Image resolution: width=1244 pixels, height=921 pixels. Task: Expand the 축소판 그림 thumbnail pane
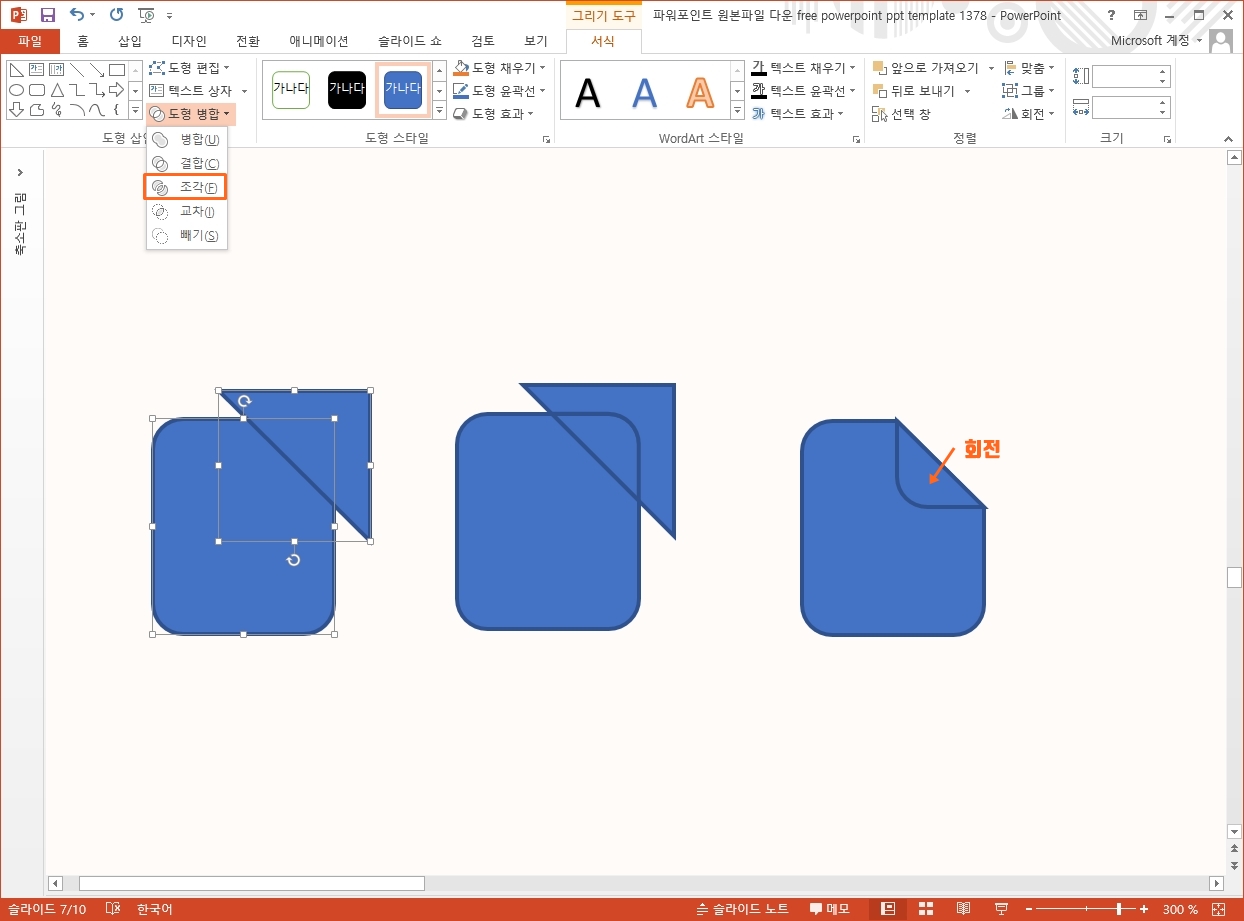20,173
